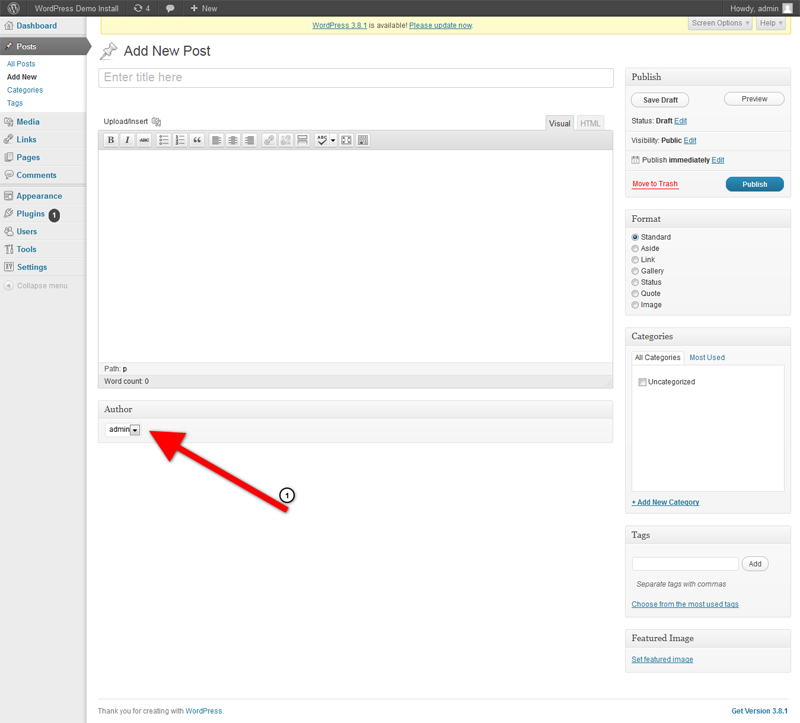
Task: Open the Author admin dropdown
Action: pos(122,430)
